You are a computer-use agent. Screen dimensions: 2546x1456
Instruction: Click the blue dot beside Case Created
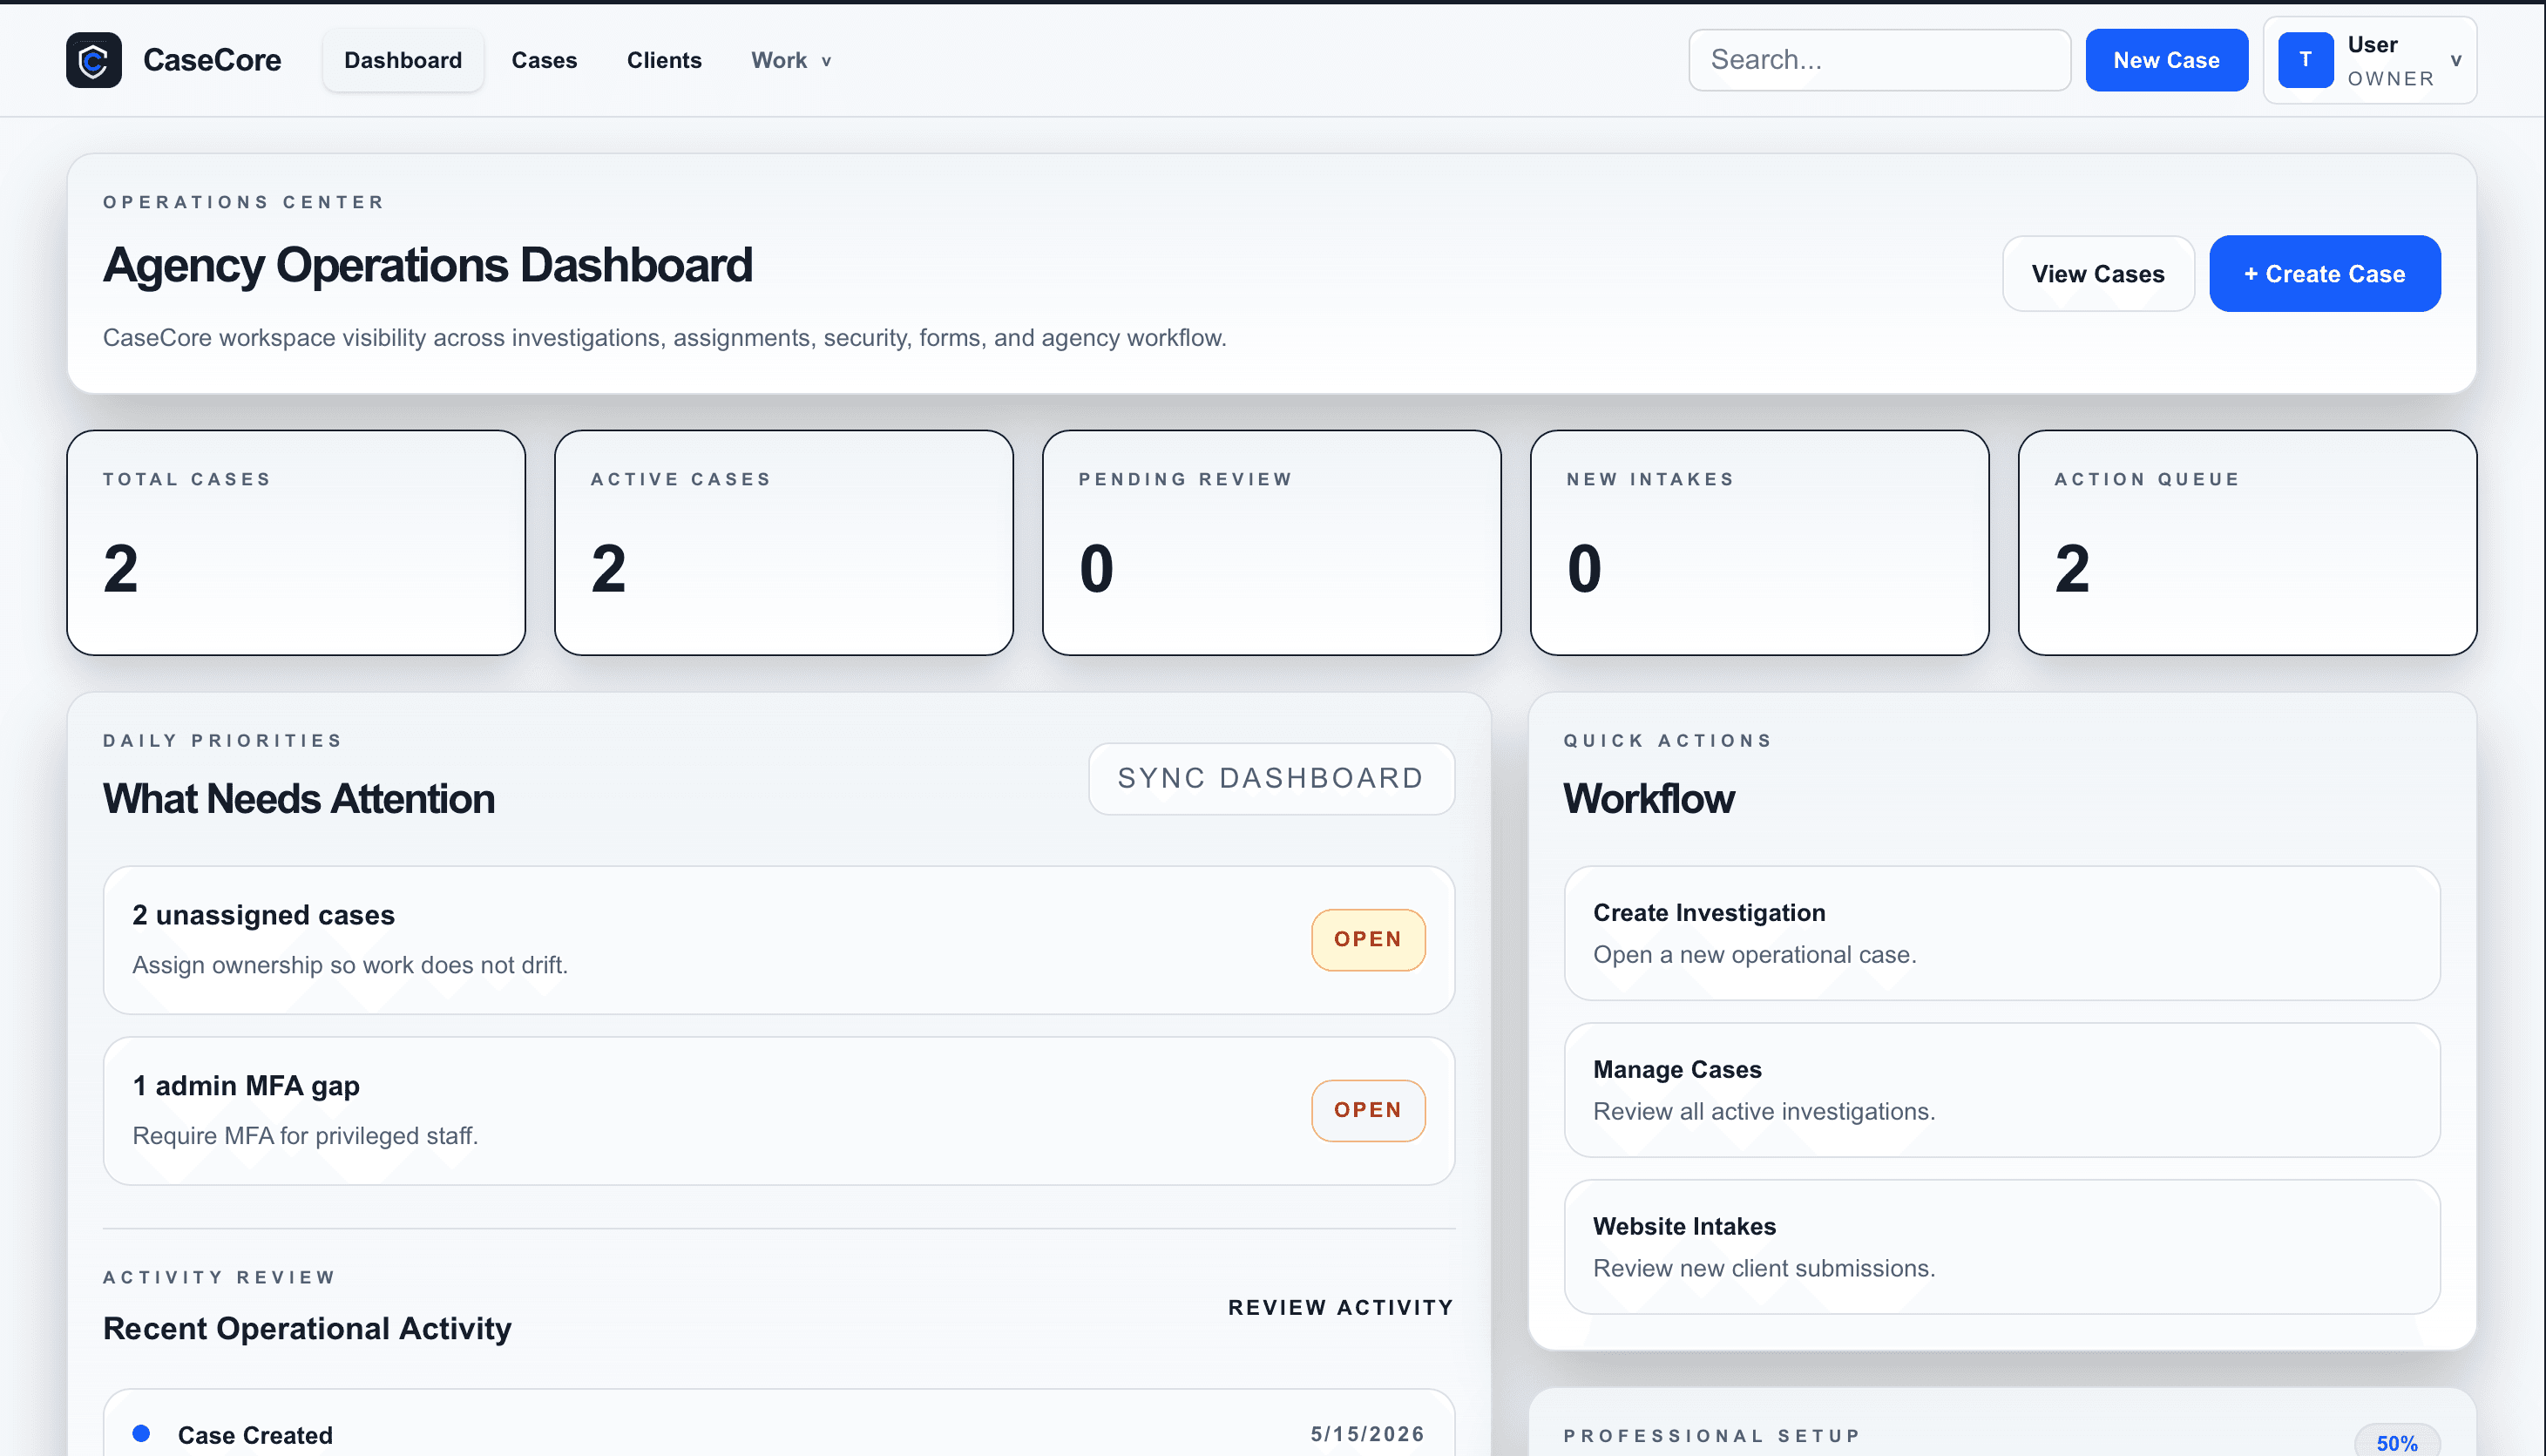coord(141,1433)
